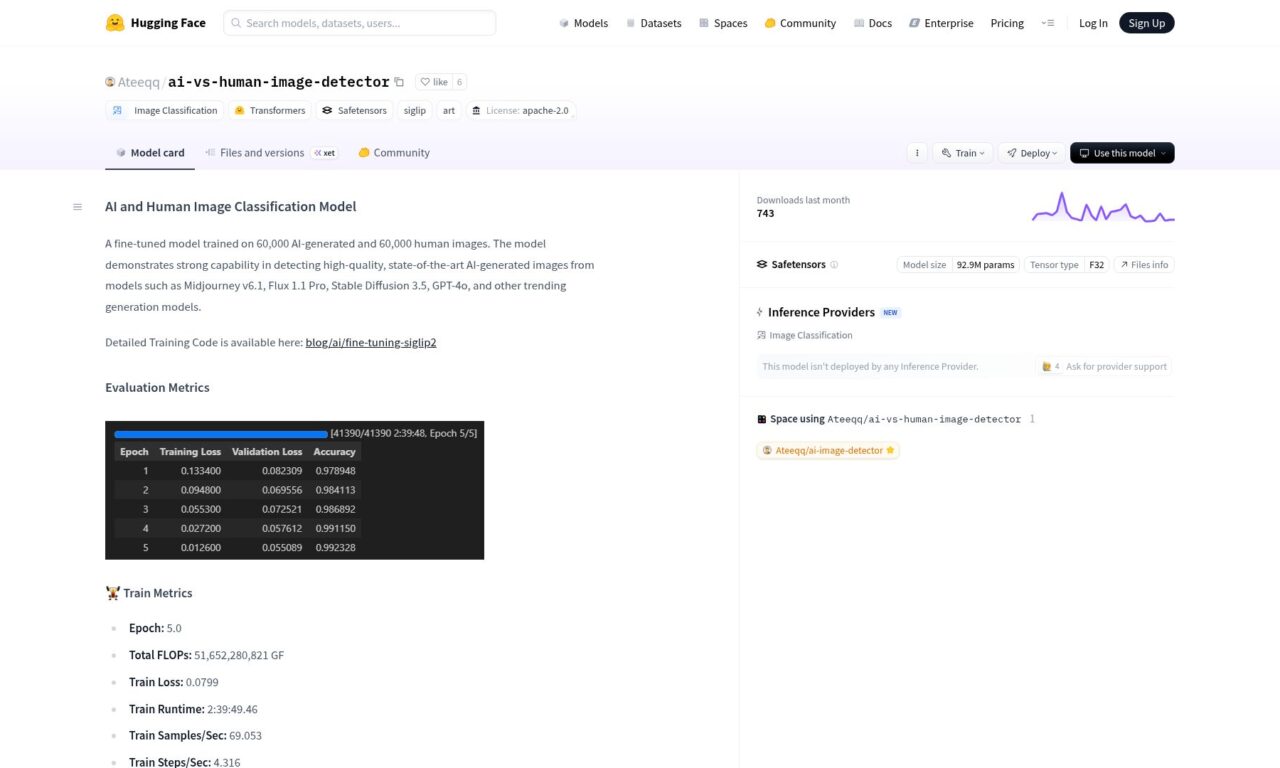
Task: Click the xet badge on Files tab
Action: tap(324, 153)
